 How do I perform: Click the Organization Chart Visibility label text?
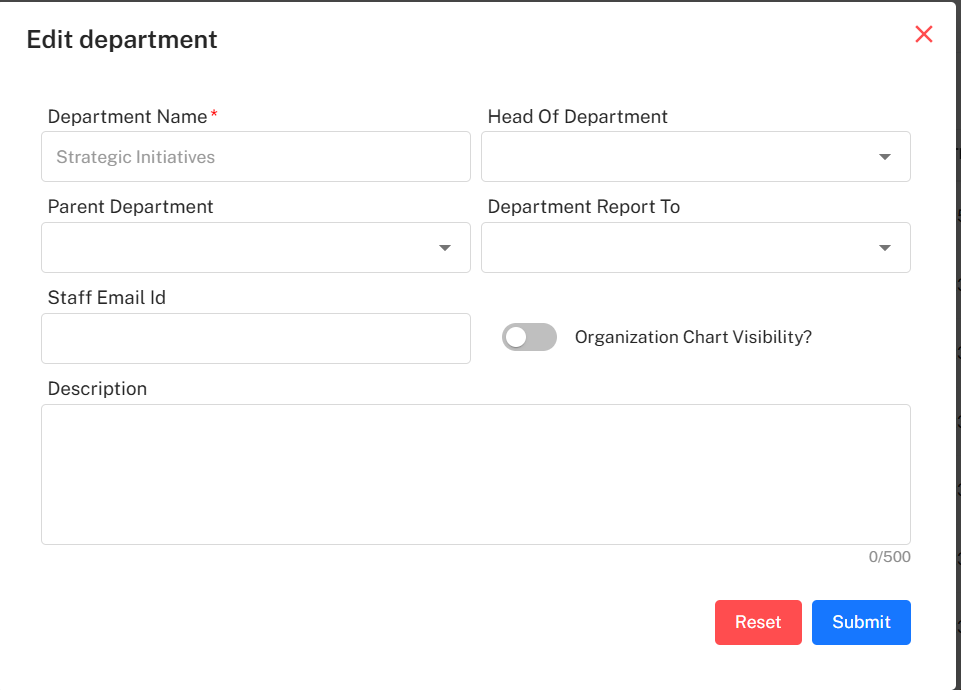click(693, 338)
